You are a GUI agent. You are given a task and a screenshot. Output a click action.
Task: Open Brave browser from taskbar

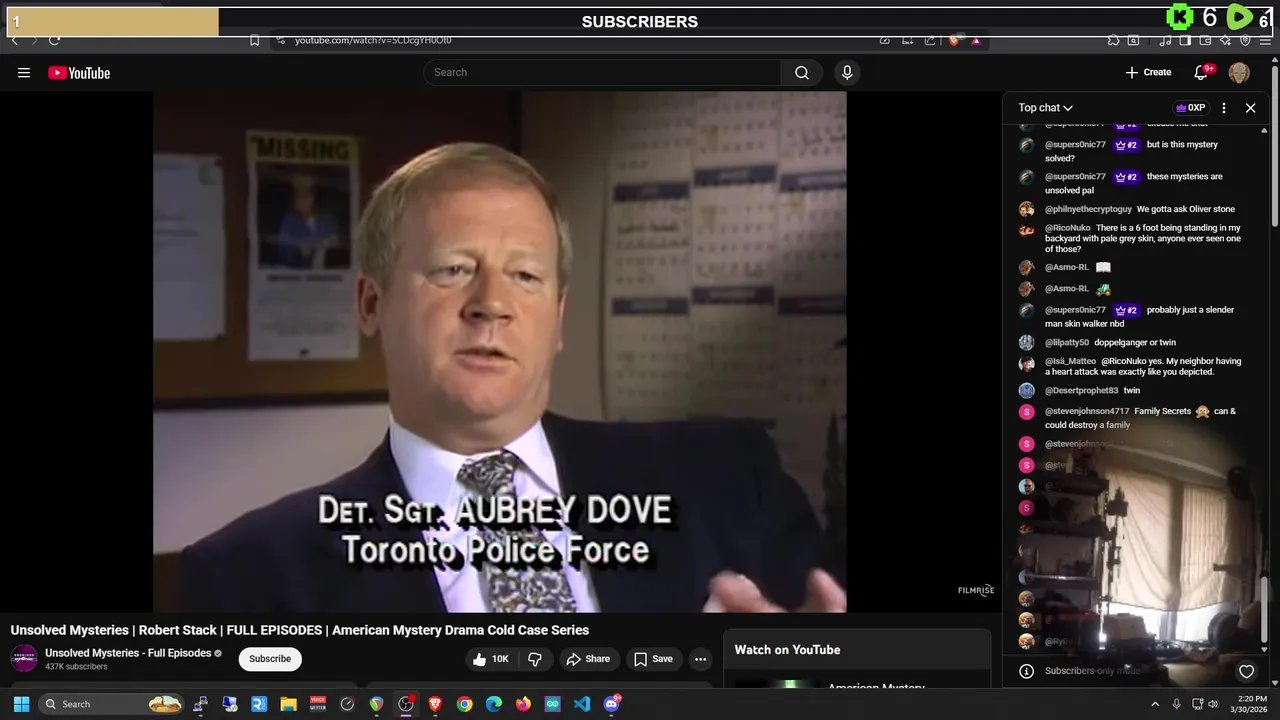[x=435, y=704]
